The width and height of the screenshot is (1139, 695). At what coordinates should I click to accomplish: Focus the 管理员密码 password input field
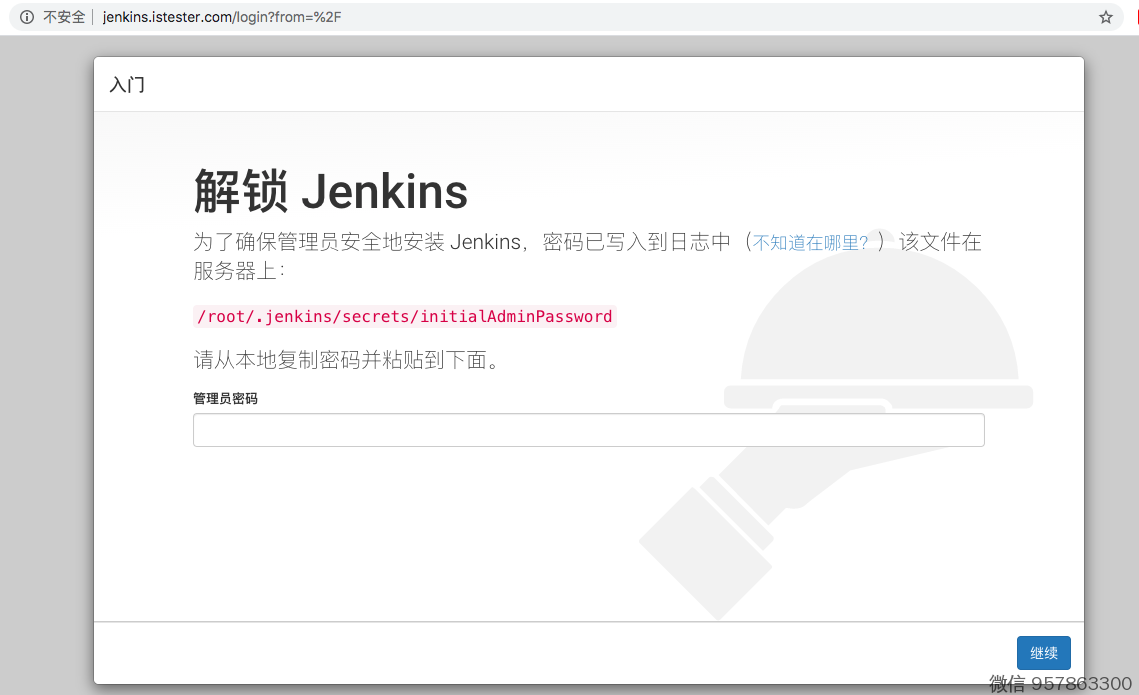click(x=588, y=430)
